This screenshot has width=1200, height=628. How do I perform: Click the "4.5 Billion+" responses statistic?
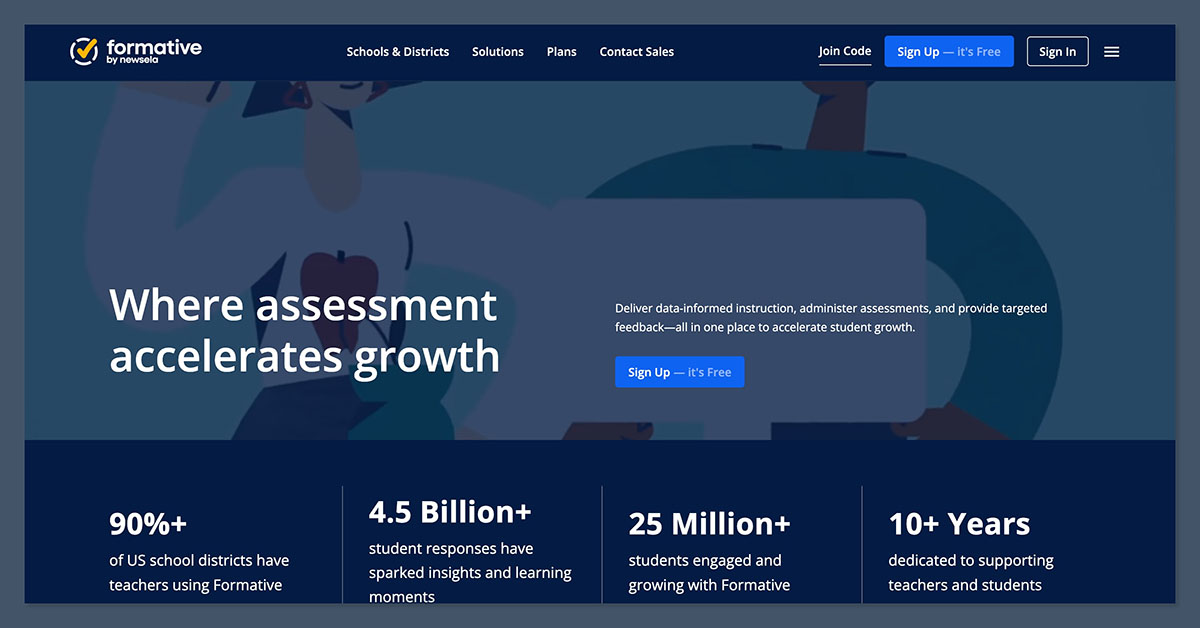pos(451,512)
